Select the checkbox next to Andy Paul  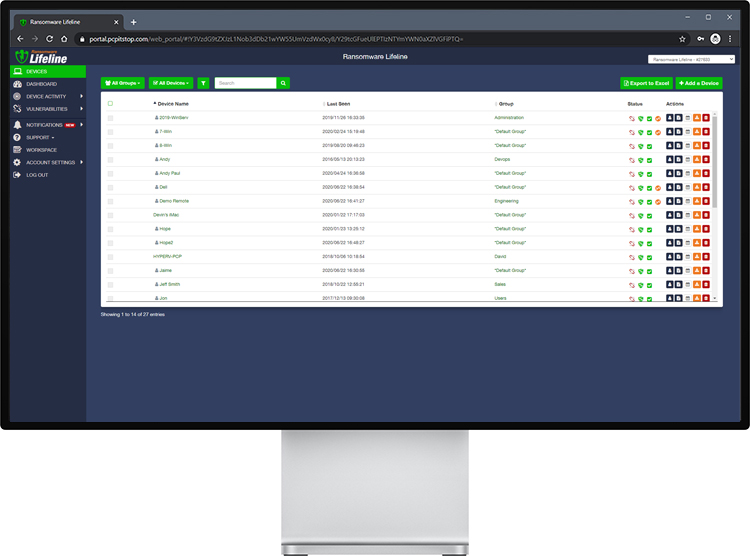(x=110, y=173)
